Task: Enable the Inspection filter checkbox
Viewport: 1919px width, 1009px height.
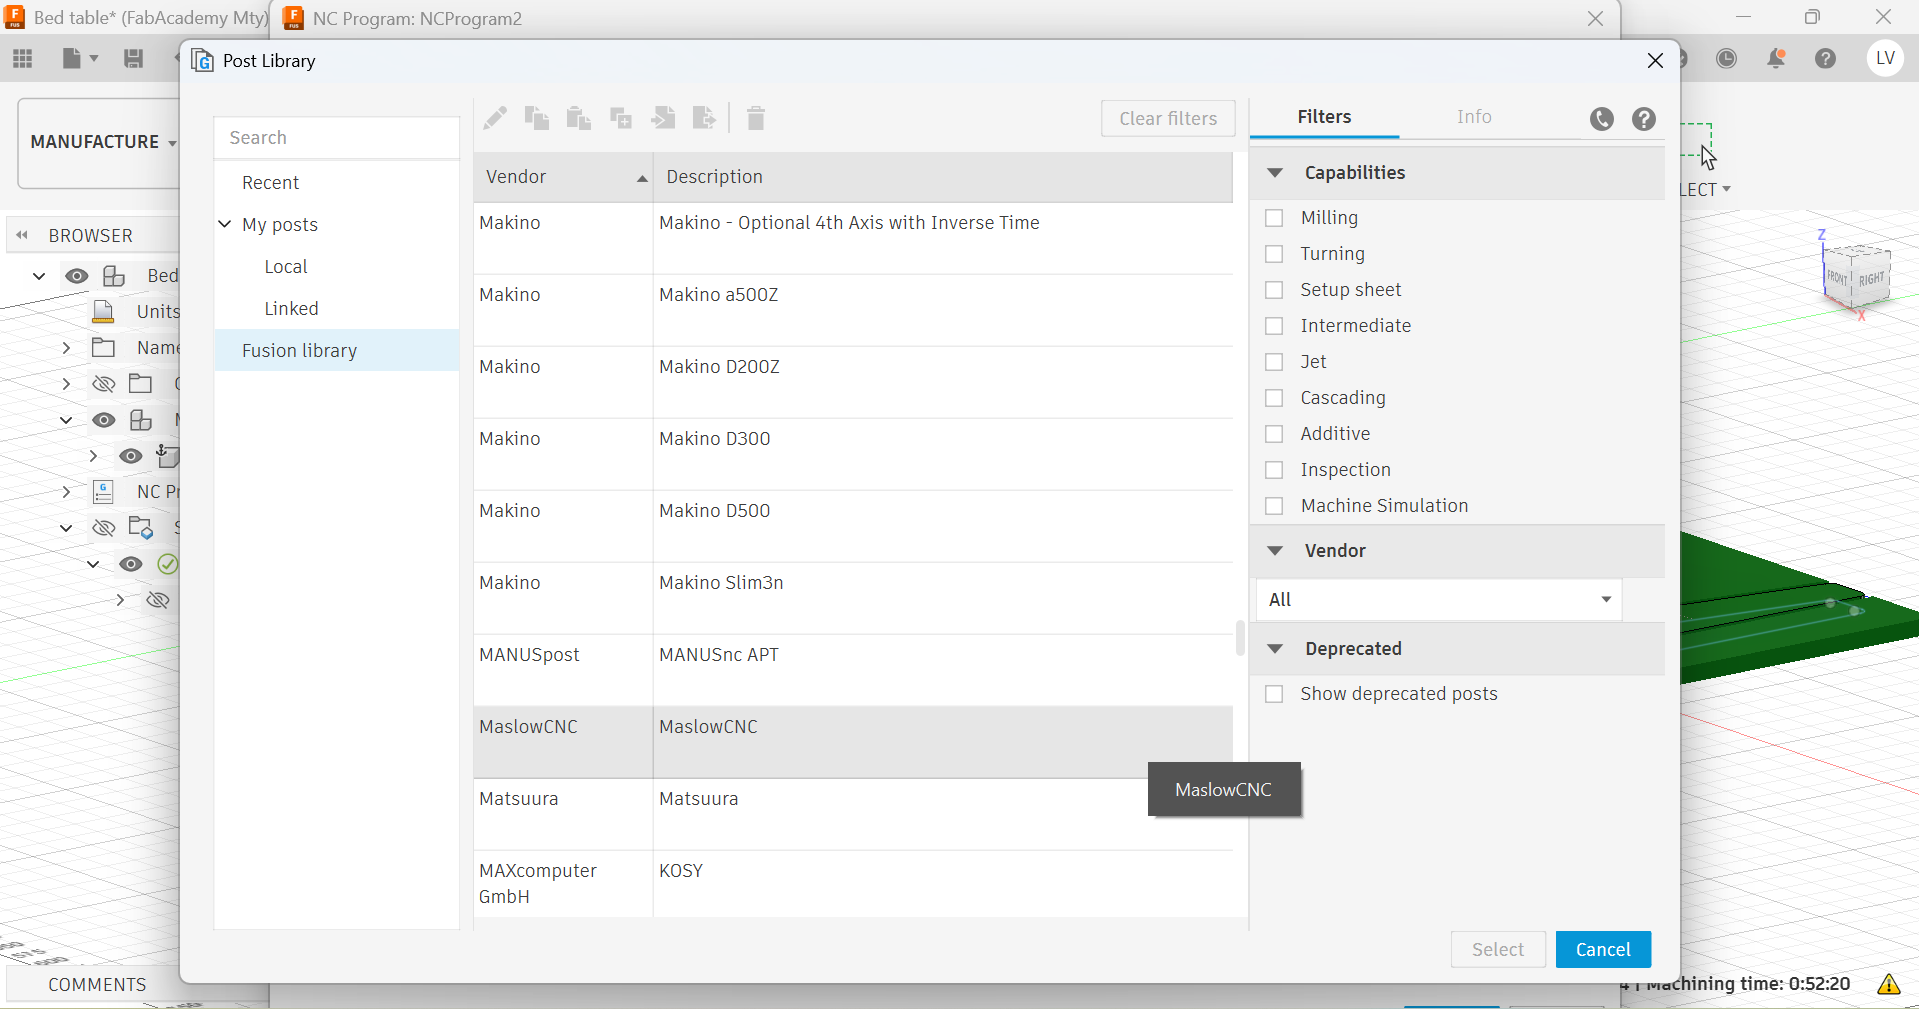Action: pyautogui.click(x=1274, y=470)
